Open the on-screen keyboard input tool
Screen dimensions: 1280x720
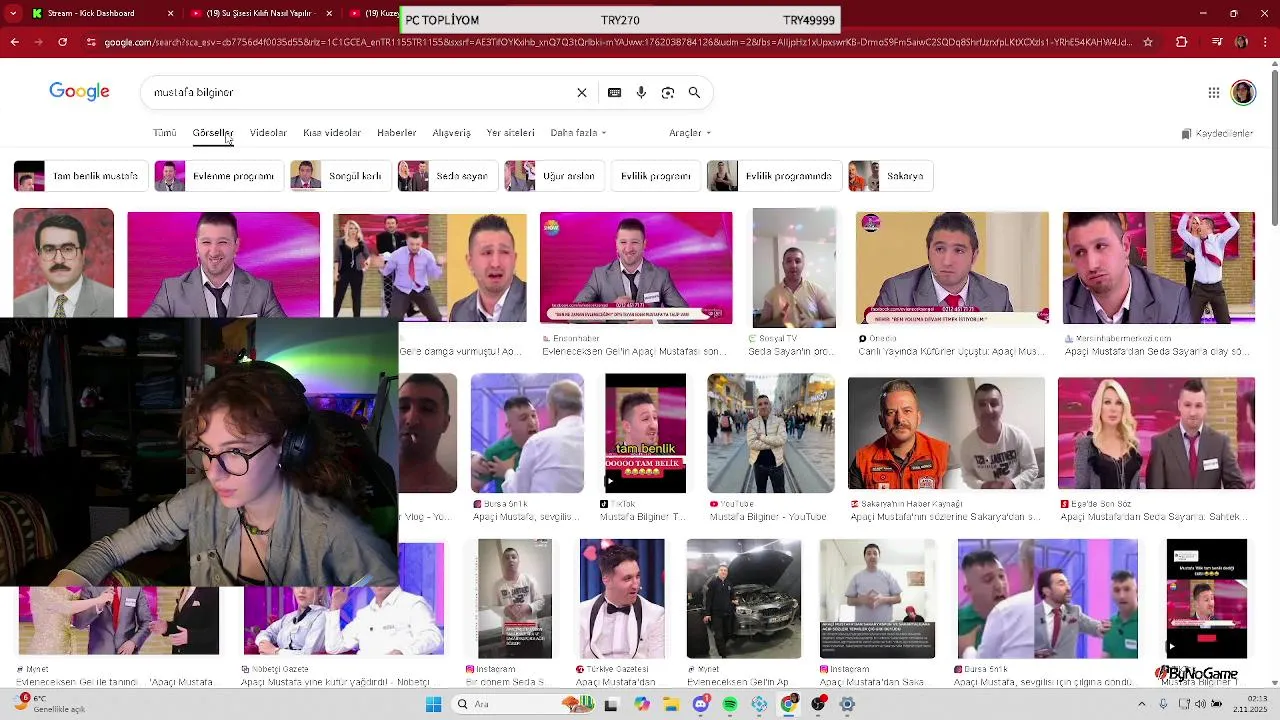click(x=614, y=92)
